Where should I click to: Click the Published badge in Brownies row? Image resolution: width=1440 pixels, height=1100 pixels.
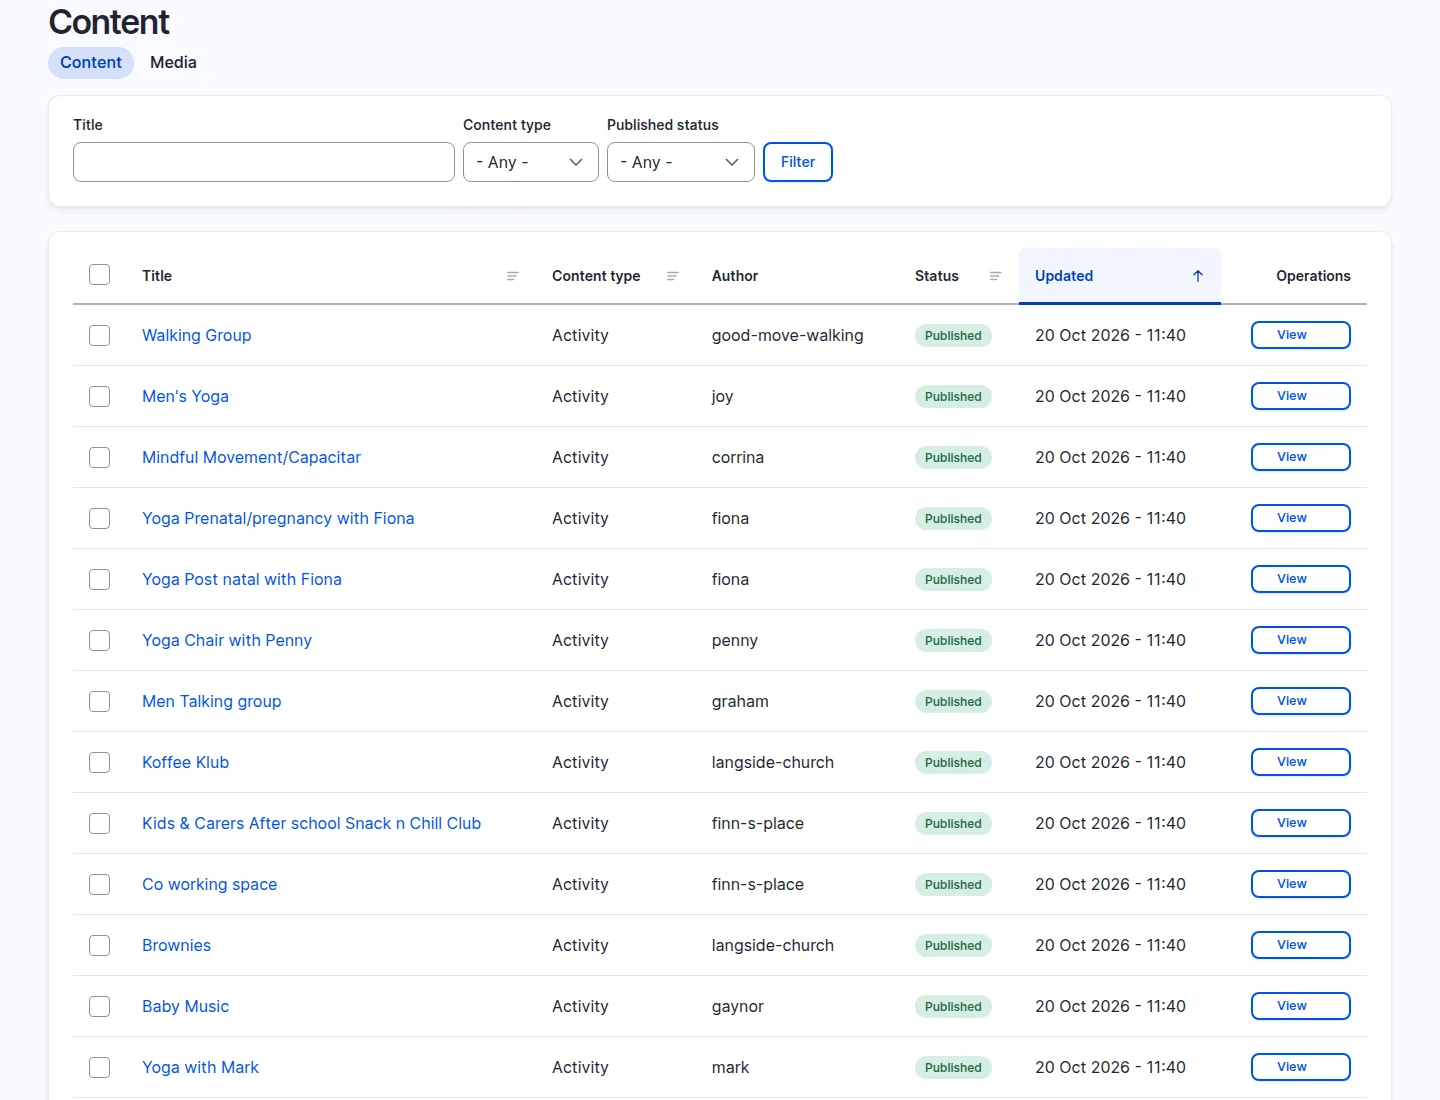point(953,946)
